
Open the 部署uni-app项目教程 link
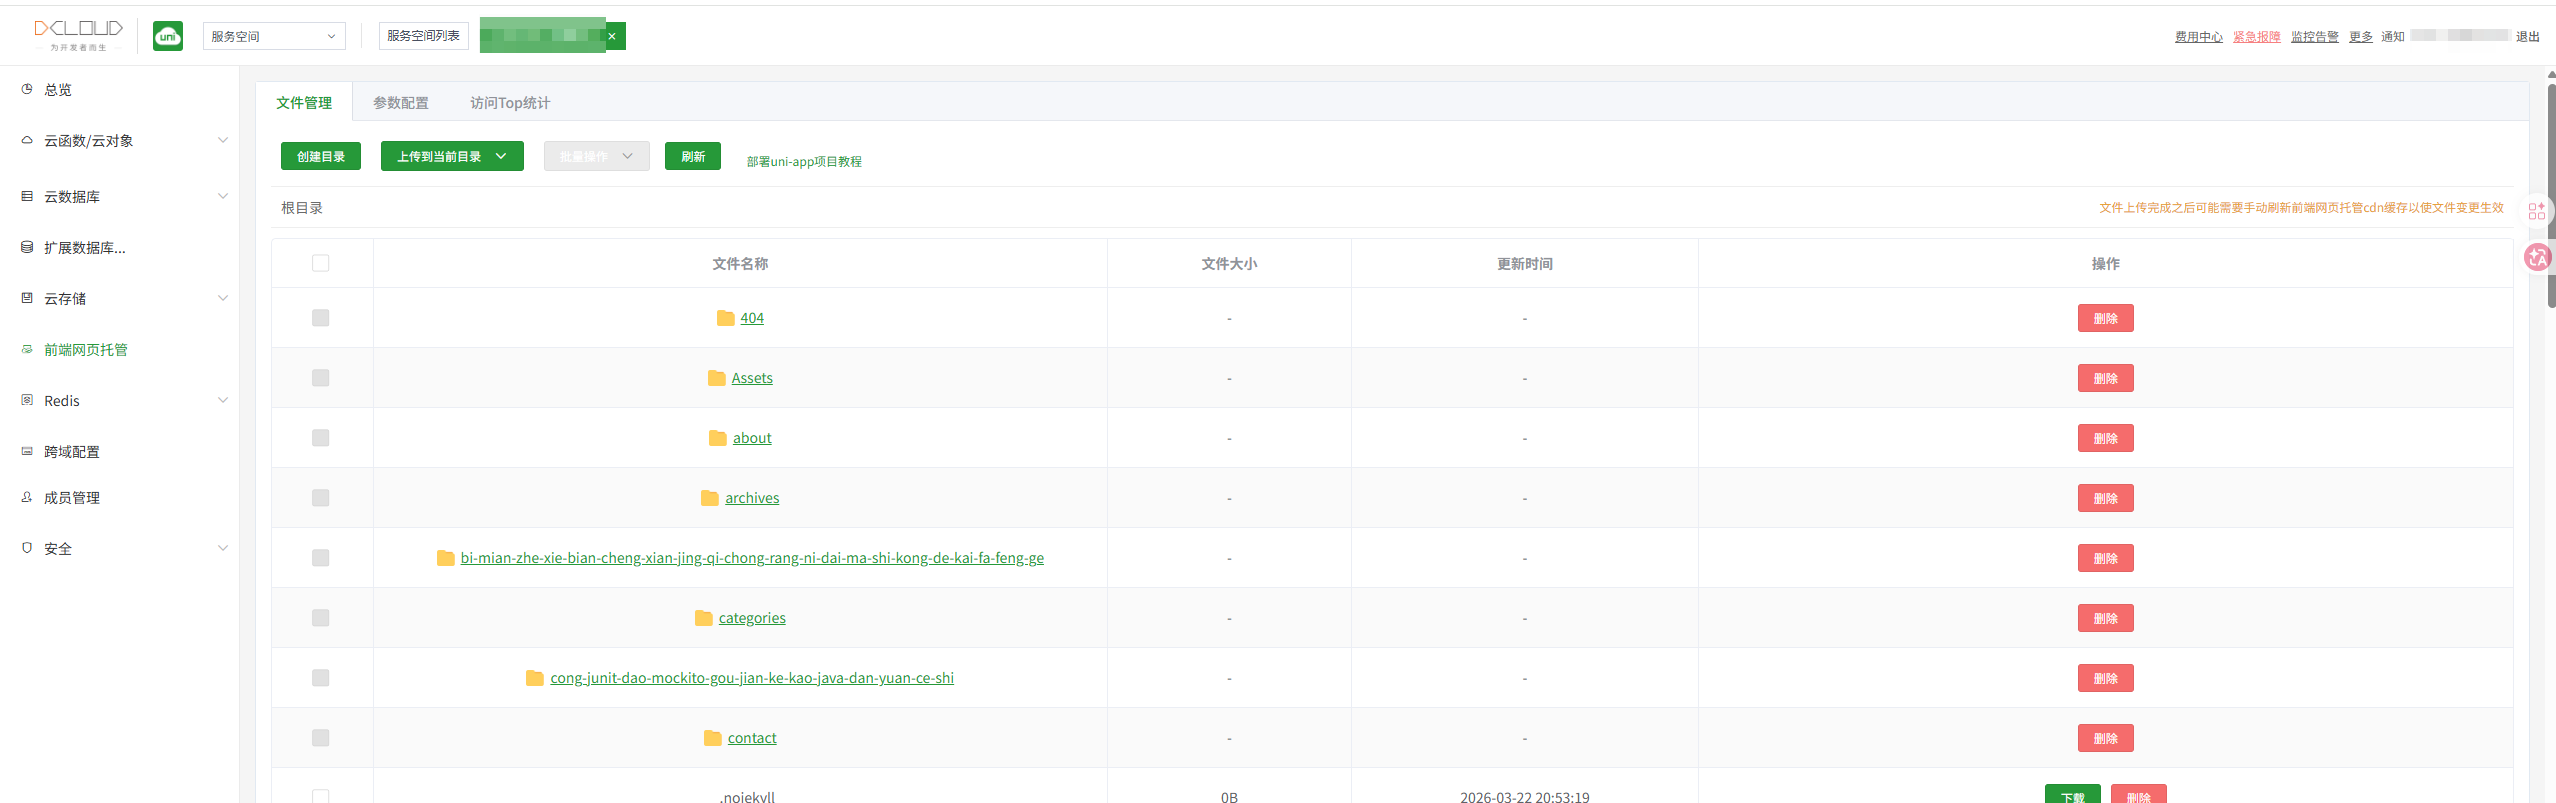point(803,162)
